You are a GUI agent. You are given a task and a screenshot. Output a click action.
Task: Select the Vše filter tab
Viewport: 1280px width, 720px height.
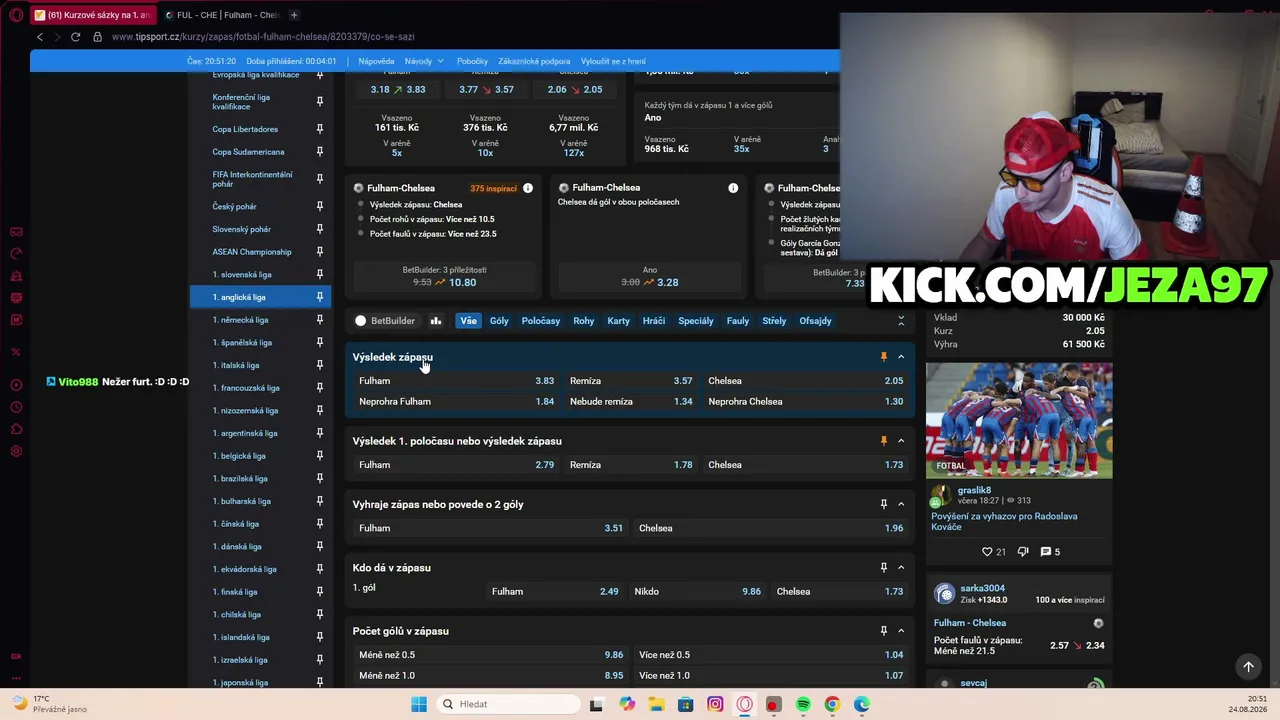pos(468,321)
